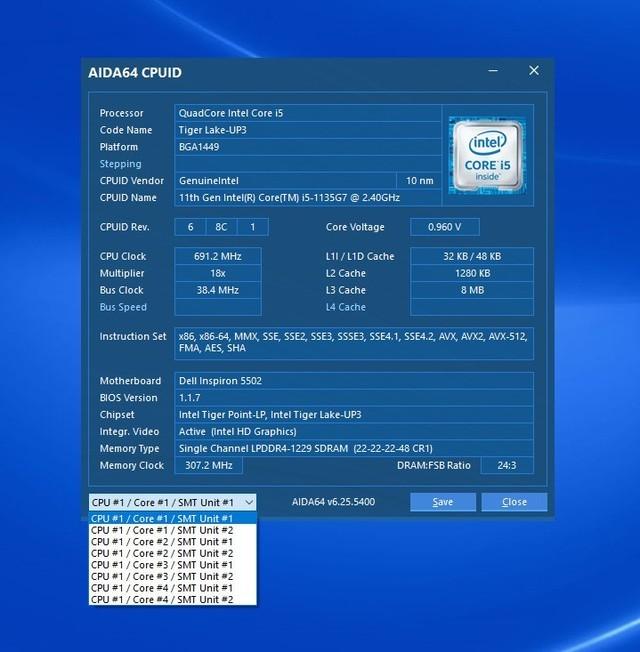Select CPU #1 / Core #2 / SMT Unit #1
Viewport: 640px width, 652px height.
point(173,542)
